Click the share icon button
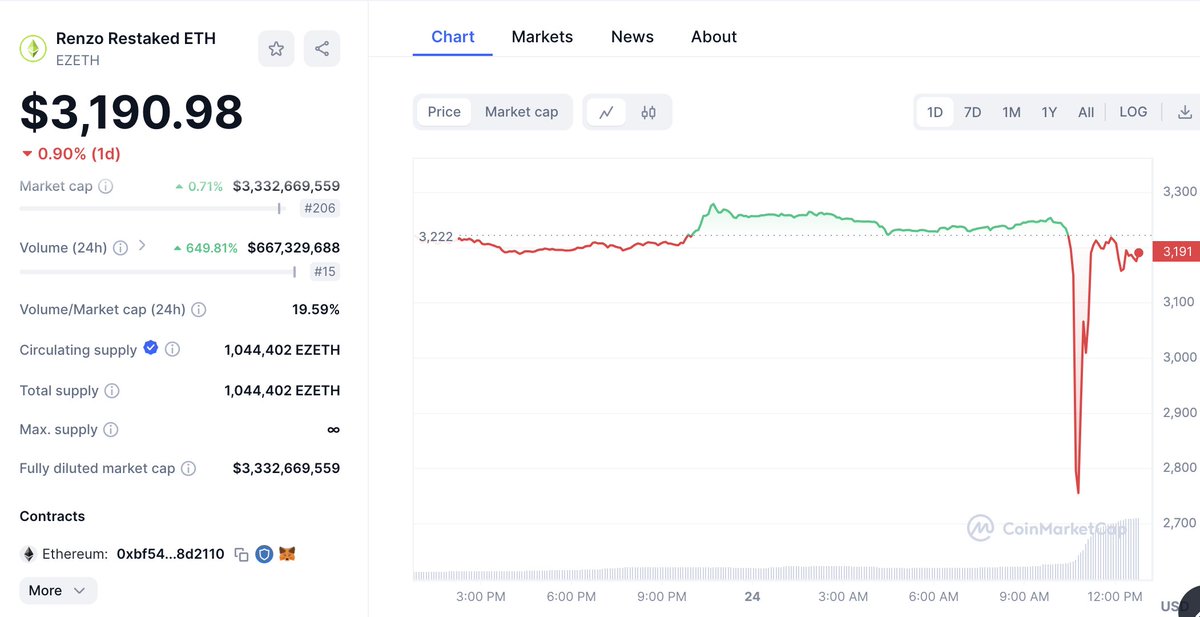This screenshot has width=1200, height=617. coord(322,49)
